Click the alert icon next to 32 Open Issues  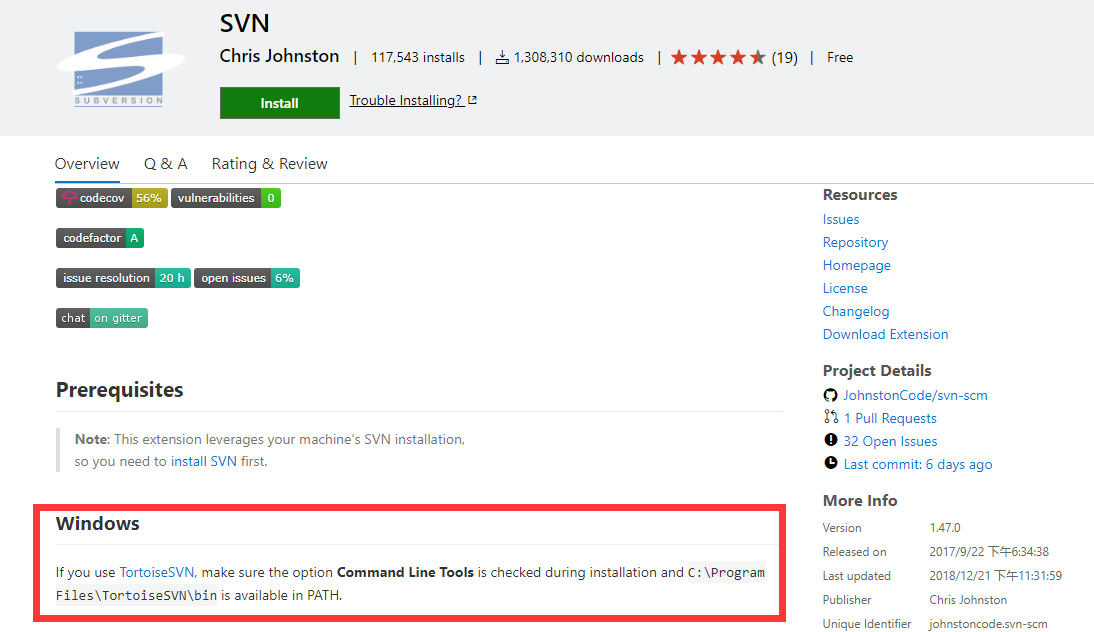click(831, 441)
